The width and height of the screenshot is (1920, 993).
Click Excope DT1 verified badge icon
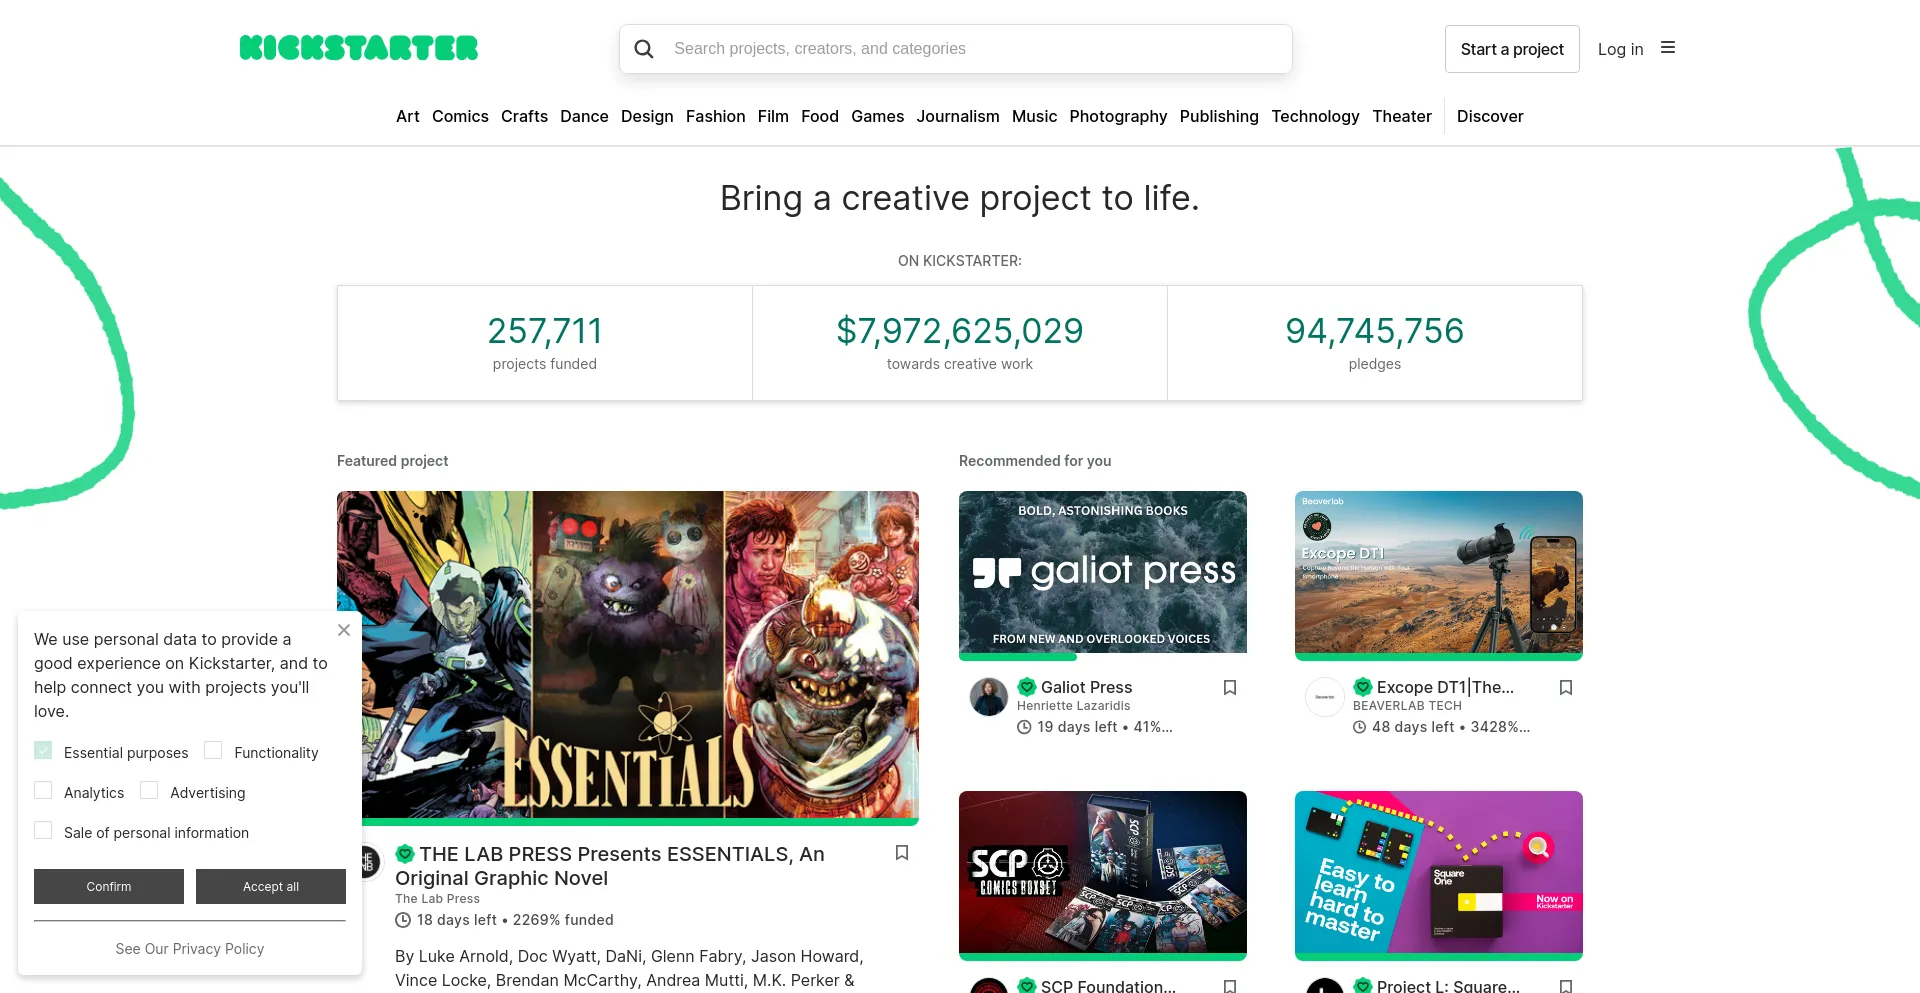coord(1363,687)
